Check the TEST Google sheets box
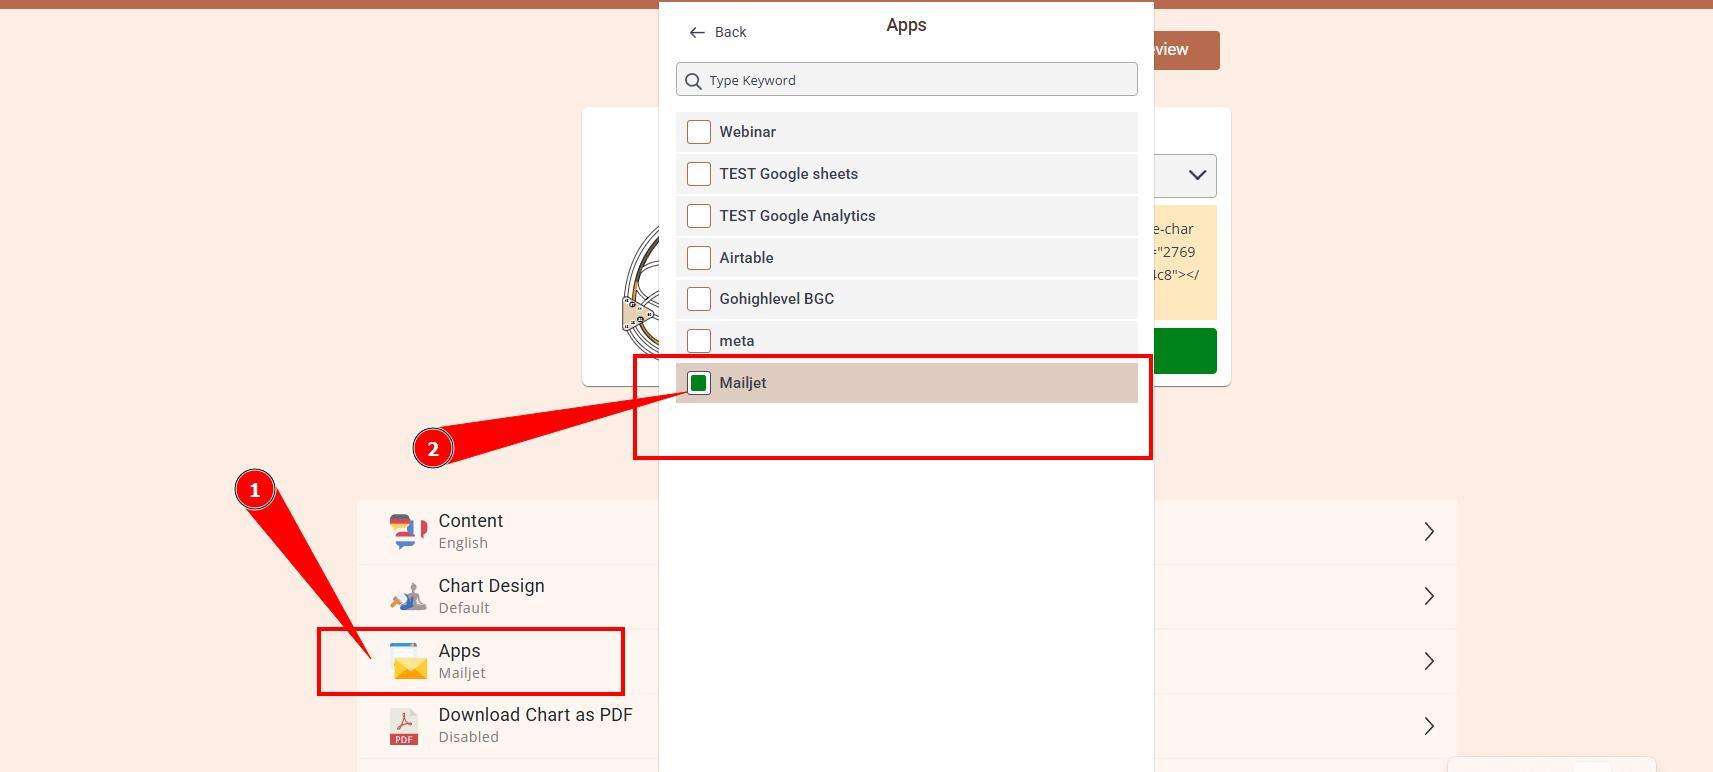Image resolution: width=1713 pixels, height=772 pixels. pyautogui.click(x=699, y=174)
